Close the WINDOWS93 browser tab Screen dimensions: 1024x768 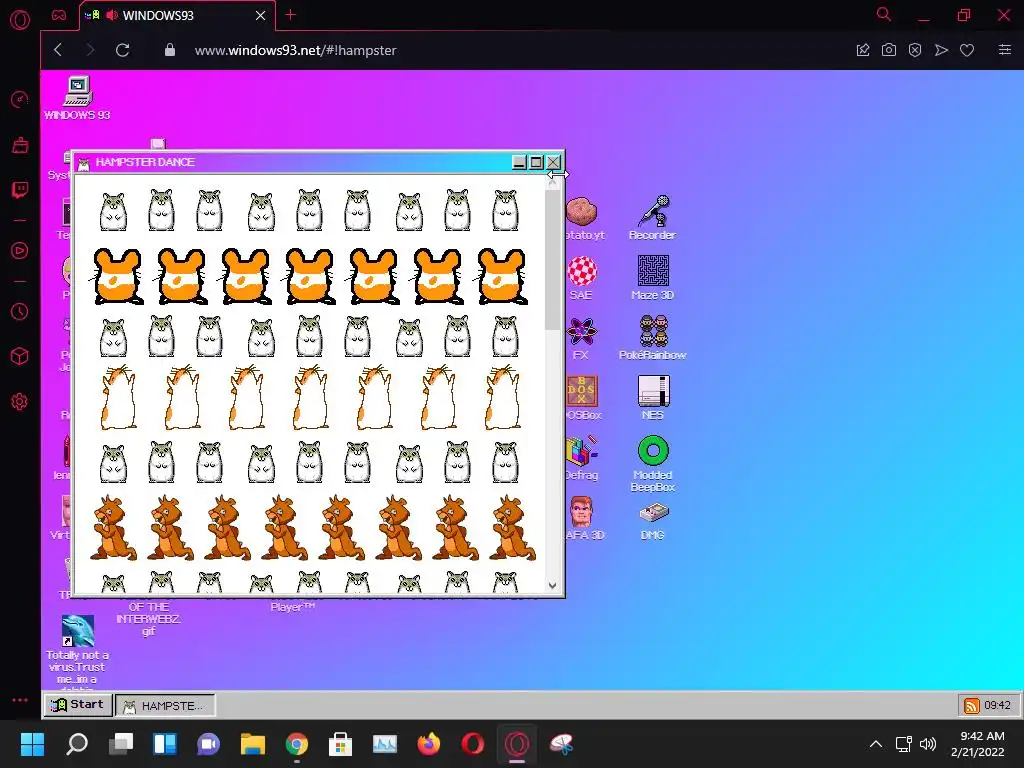[261, 16]
